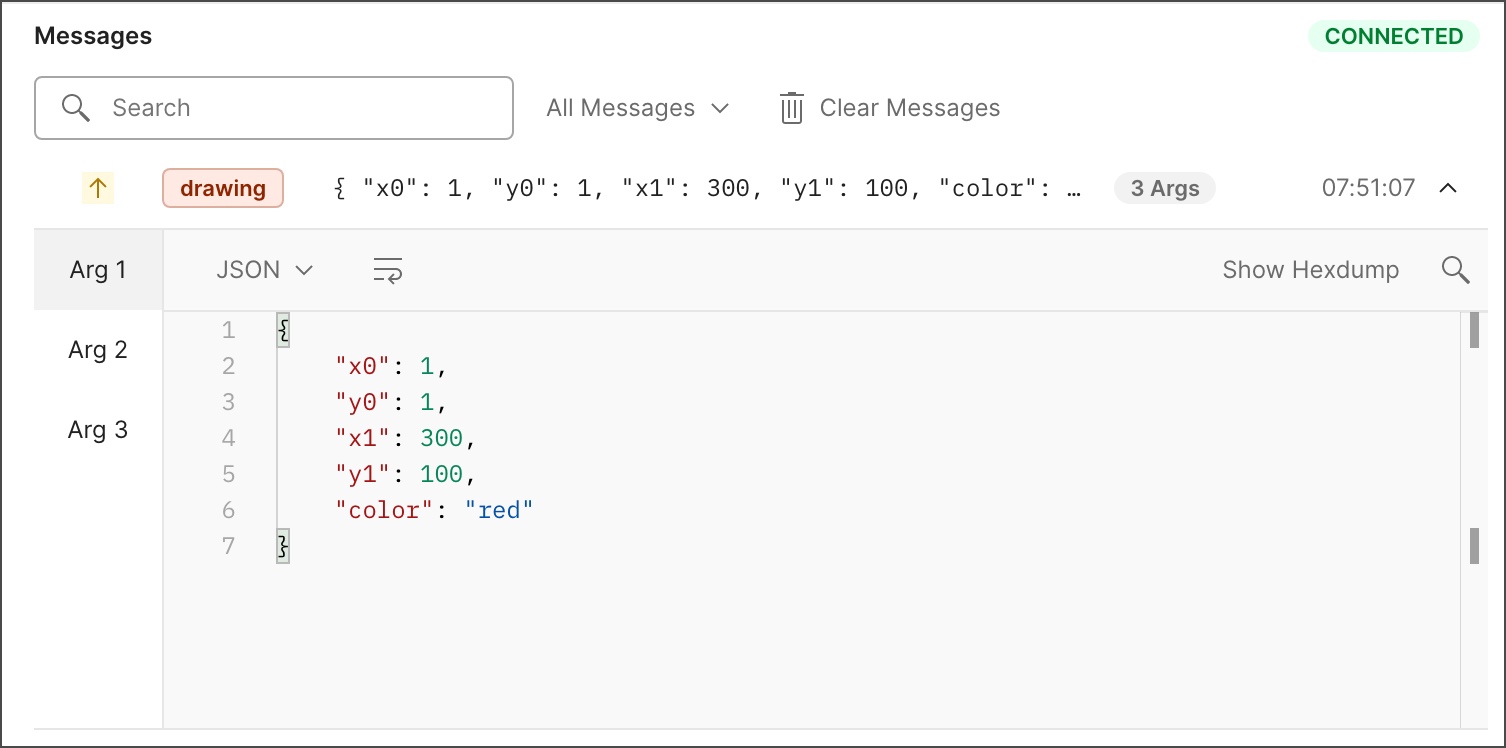Fold the JSON object at line 1
This screenshot has height=748, width=1506.
coord(281,329)
